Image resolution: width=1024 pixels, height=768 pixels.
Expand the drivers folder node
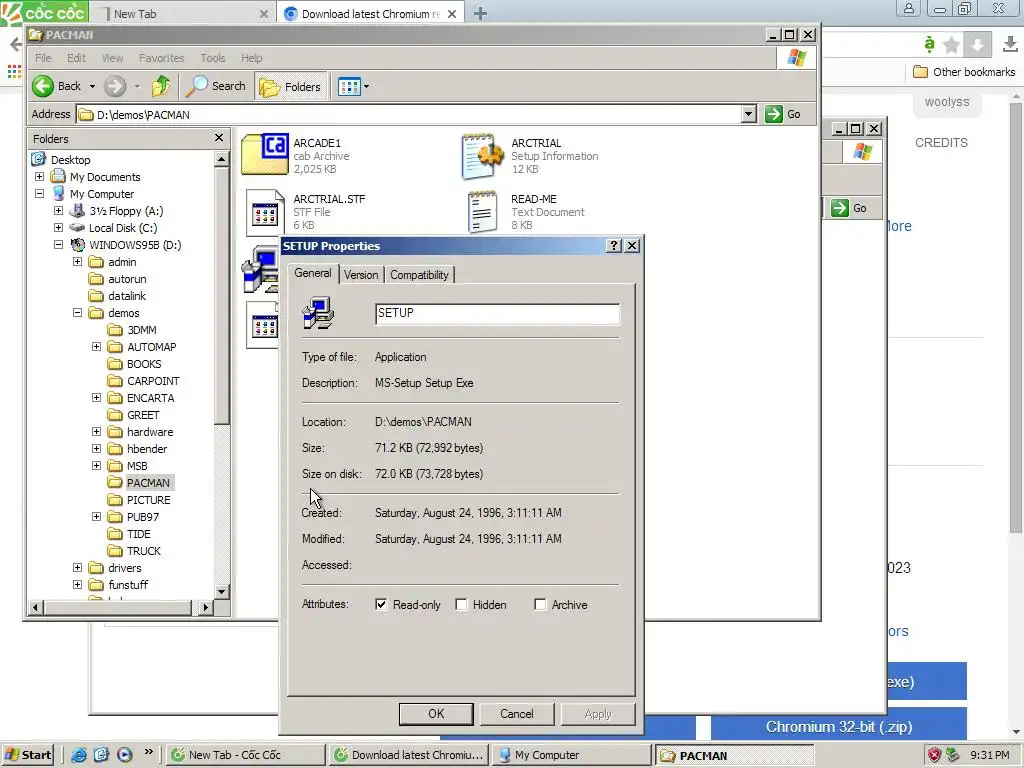click(77, 567)
